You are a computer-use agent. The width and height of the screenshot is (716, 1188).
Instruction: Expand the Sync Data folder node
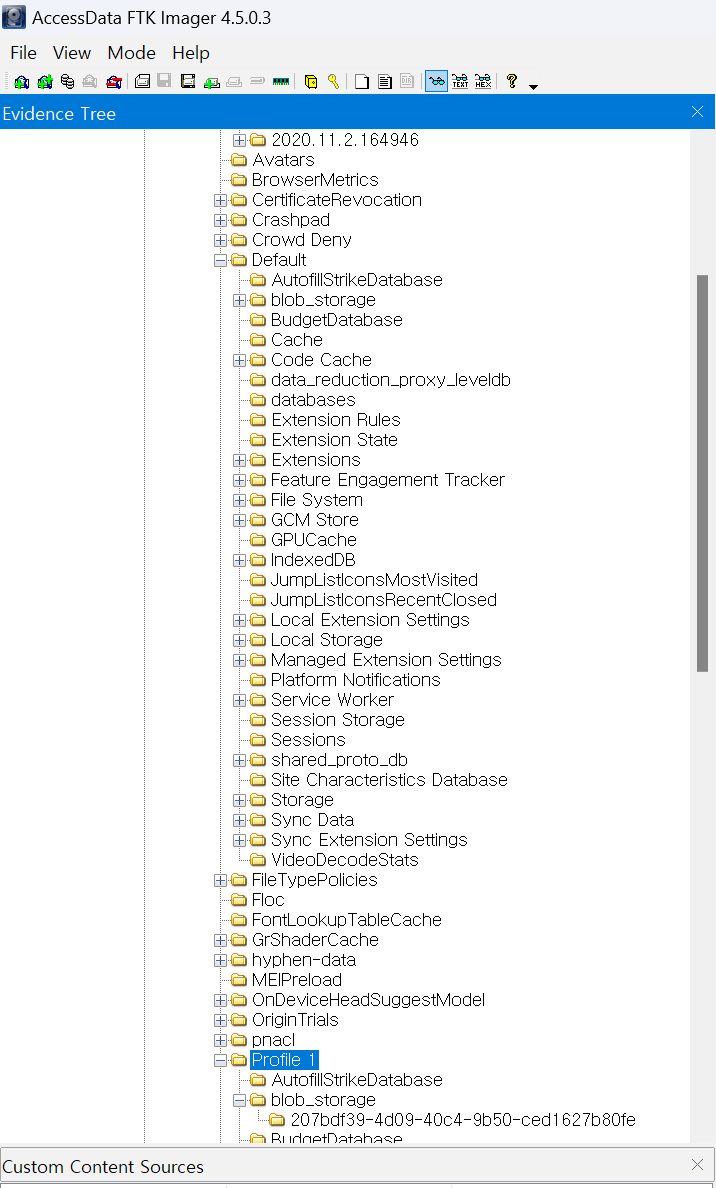pos(239,820)
